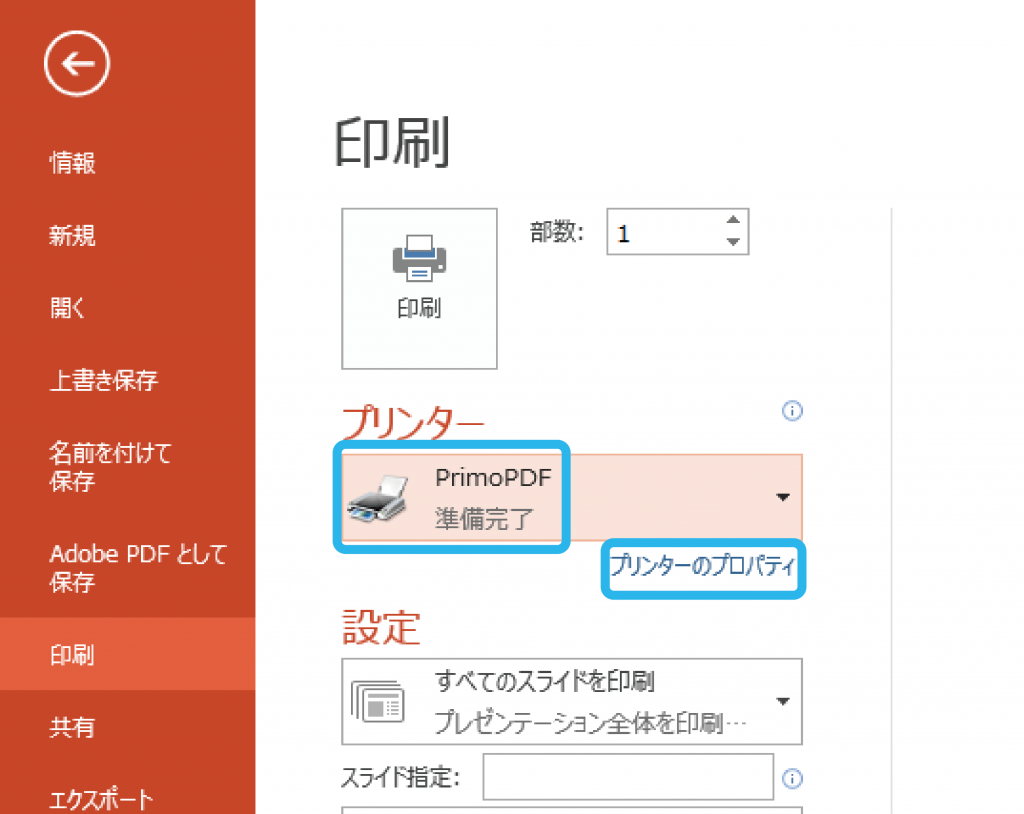The width and height of the screenshot is (1024, 814).
Task: Click inside the スライド指定 text box
Action: point(628,777)
